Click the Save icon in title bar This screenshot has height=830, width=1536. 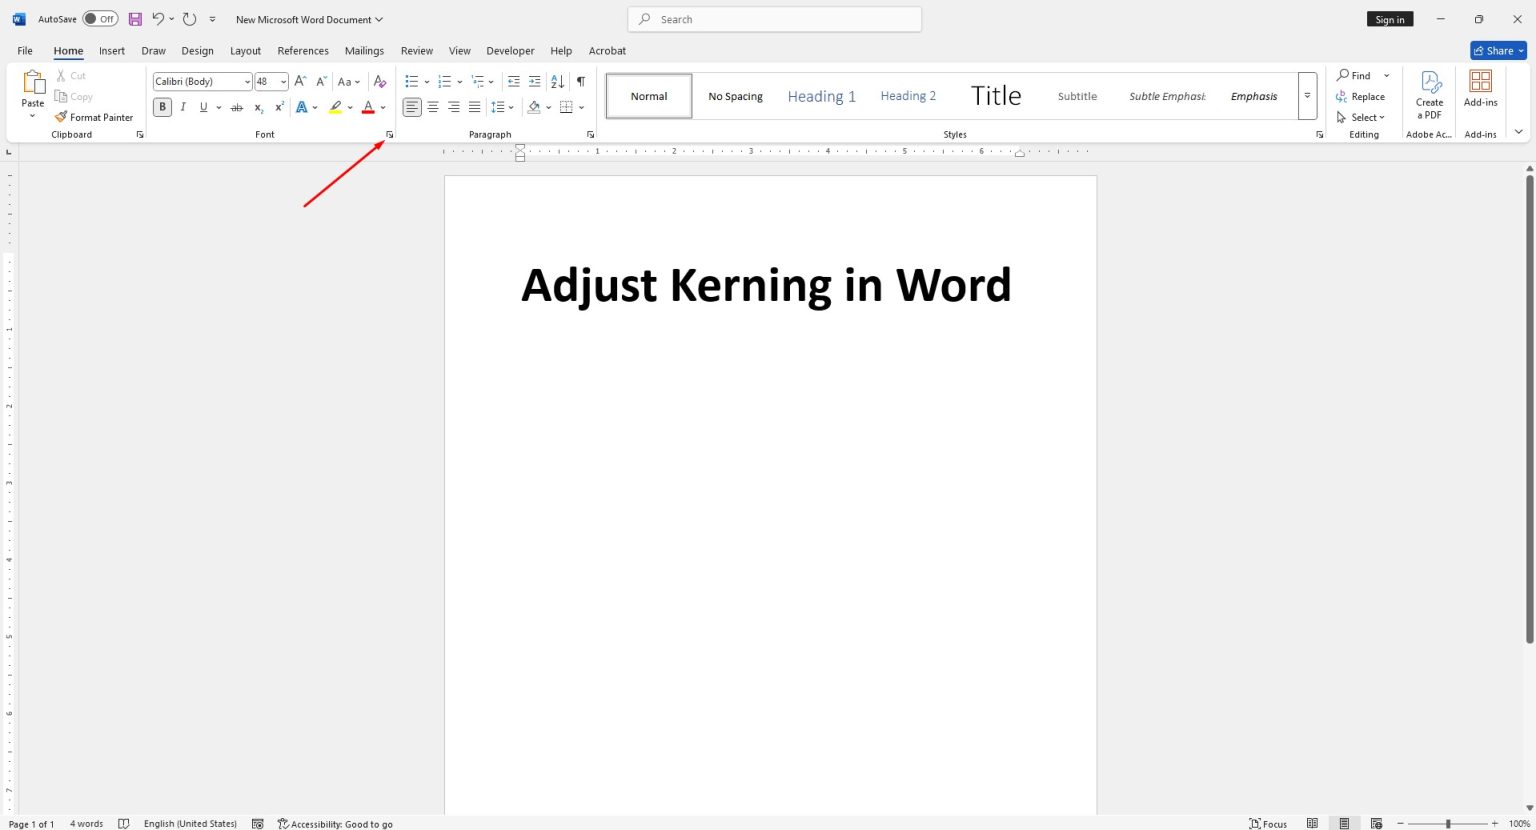(x=135, y=19)
